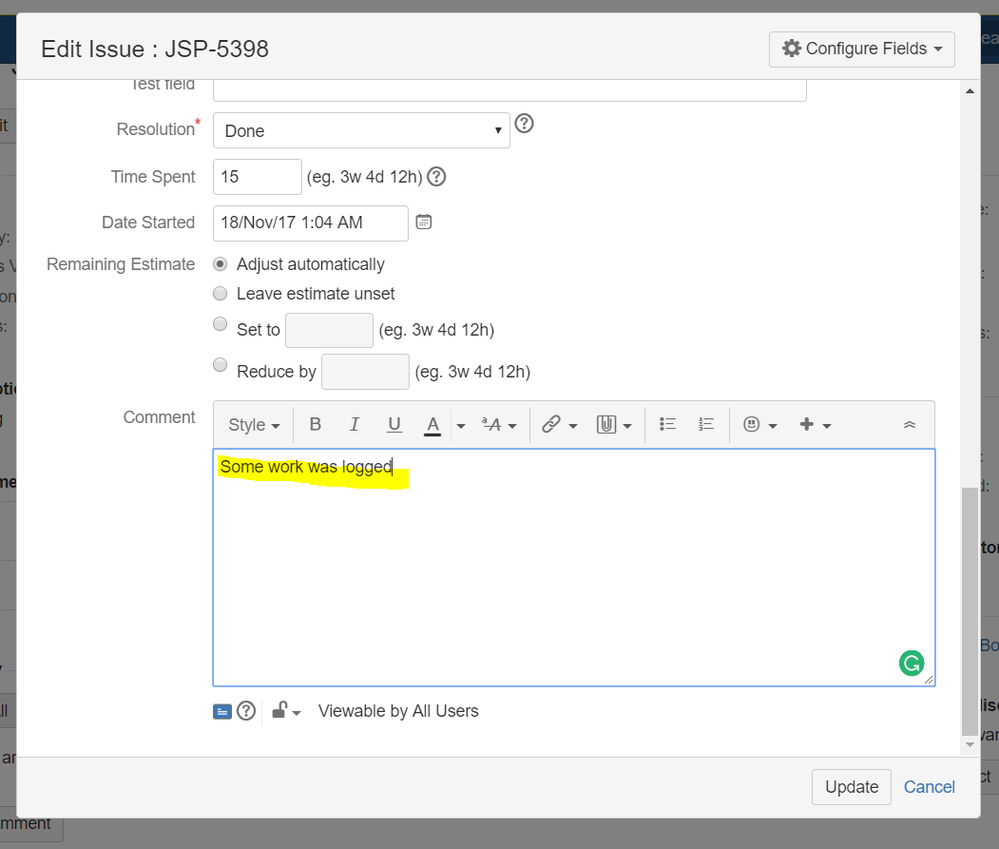Toggle visual/text editor mode icon

coord(222,711)
